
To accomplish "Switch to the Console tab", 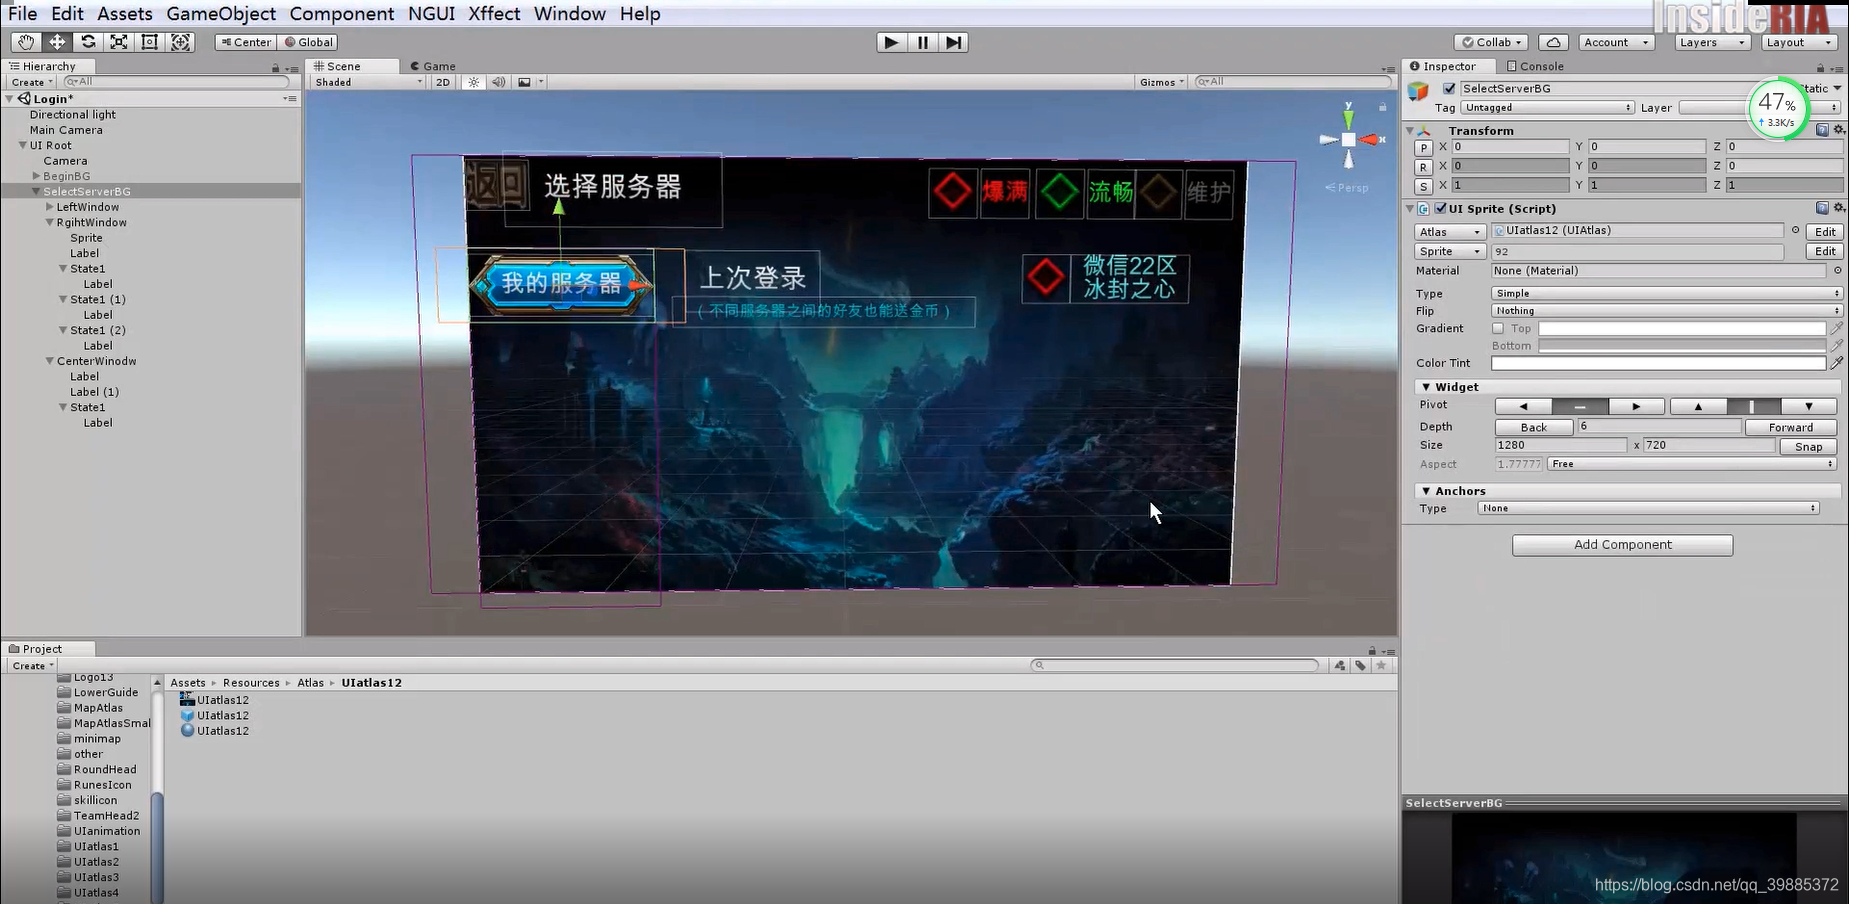I will (1535, 66).
